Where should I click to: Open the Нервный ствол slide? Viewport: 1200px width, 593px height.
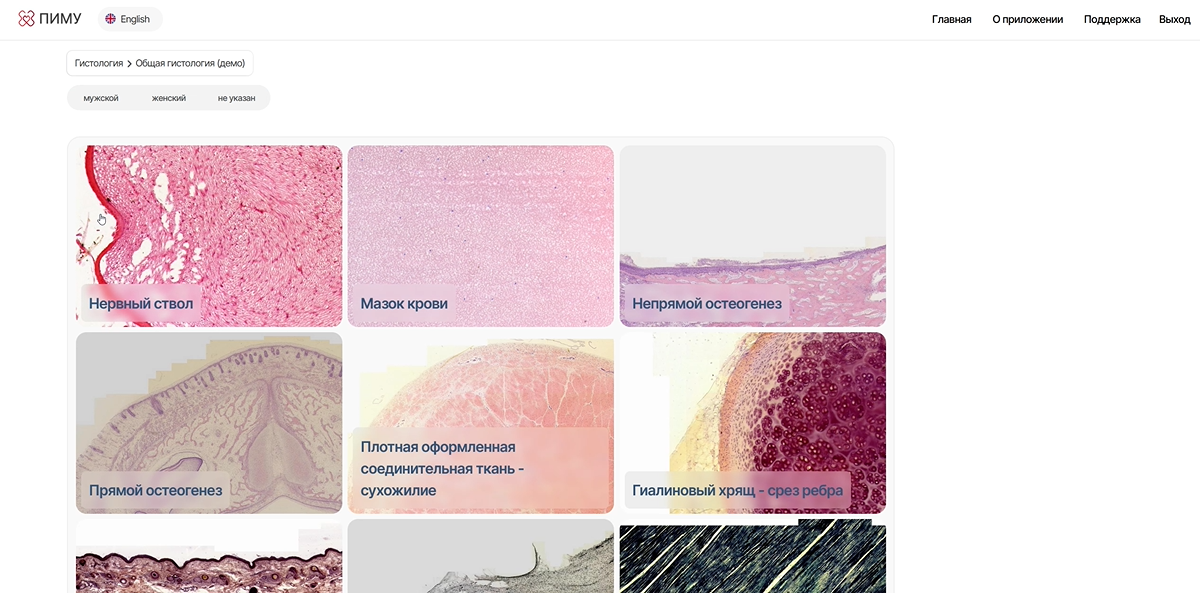click(x=209, y=236)
